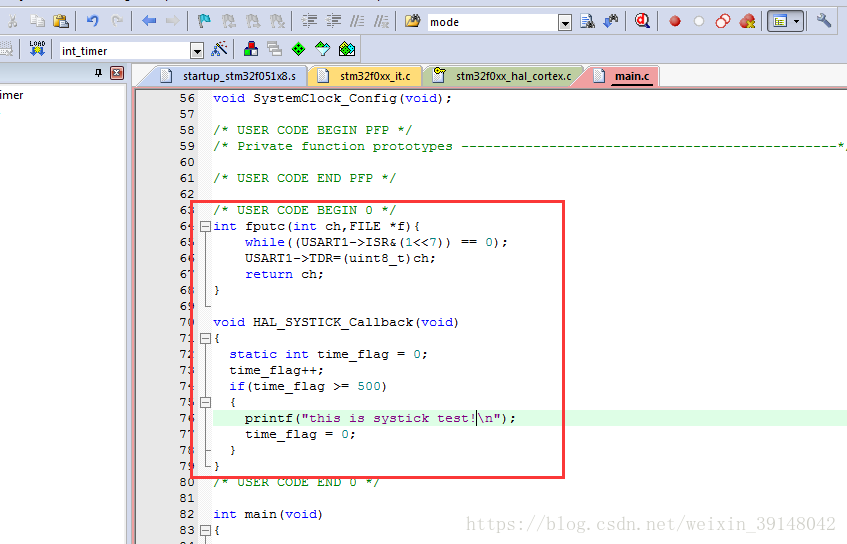Click the Private function prototypes comment

pyautogui.click(x=529, y=146)
